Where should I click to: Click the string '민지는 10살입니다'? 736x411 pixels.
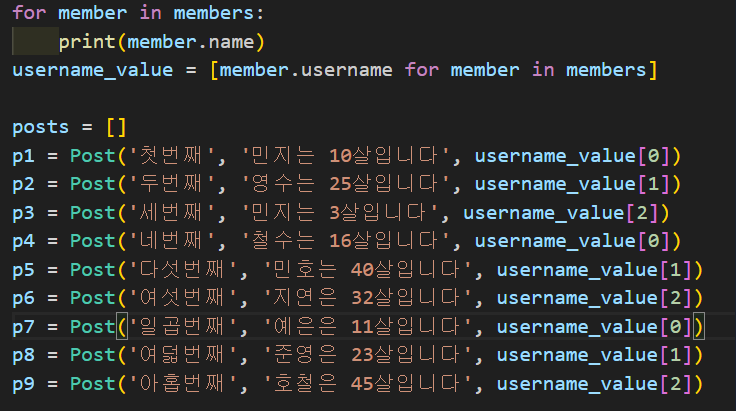(x=345, y=156)
